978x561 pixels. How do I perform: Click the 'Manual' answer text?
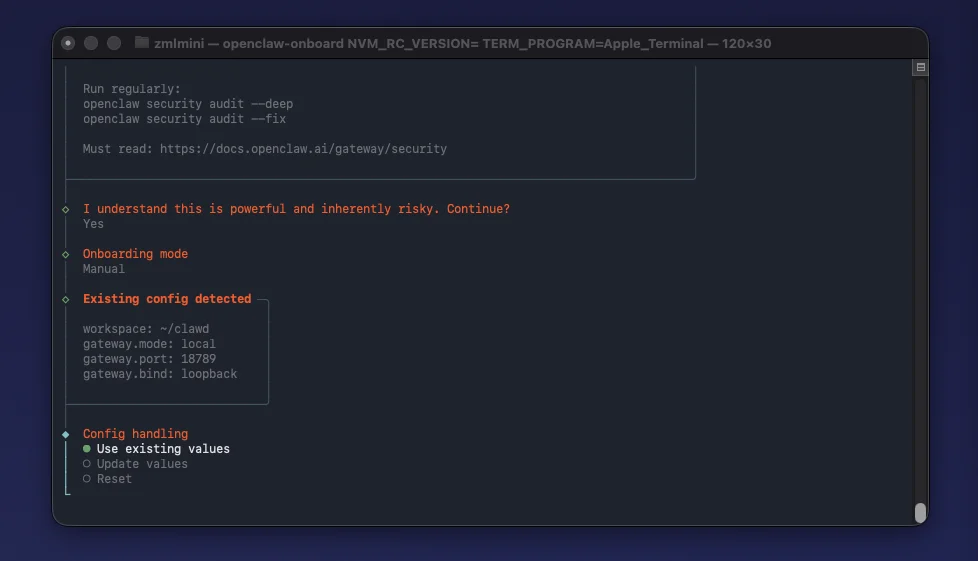(104, 269)
